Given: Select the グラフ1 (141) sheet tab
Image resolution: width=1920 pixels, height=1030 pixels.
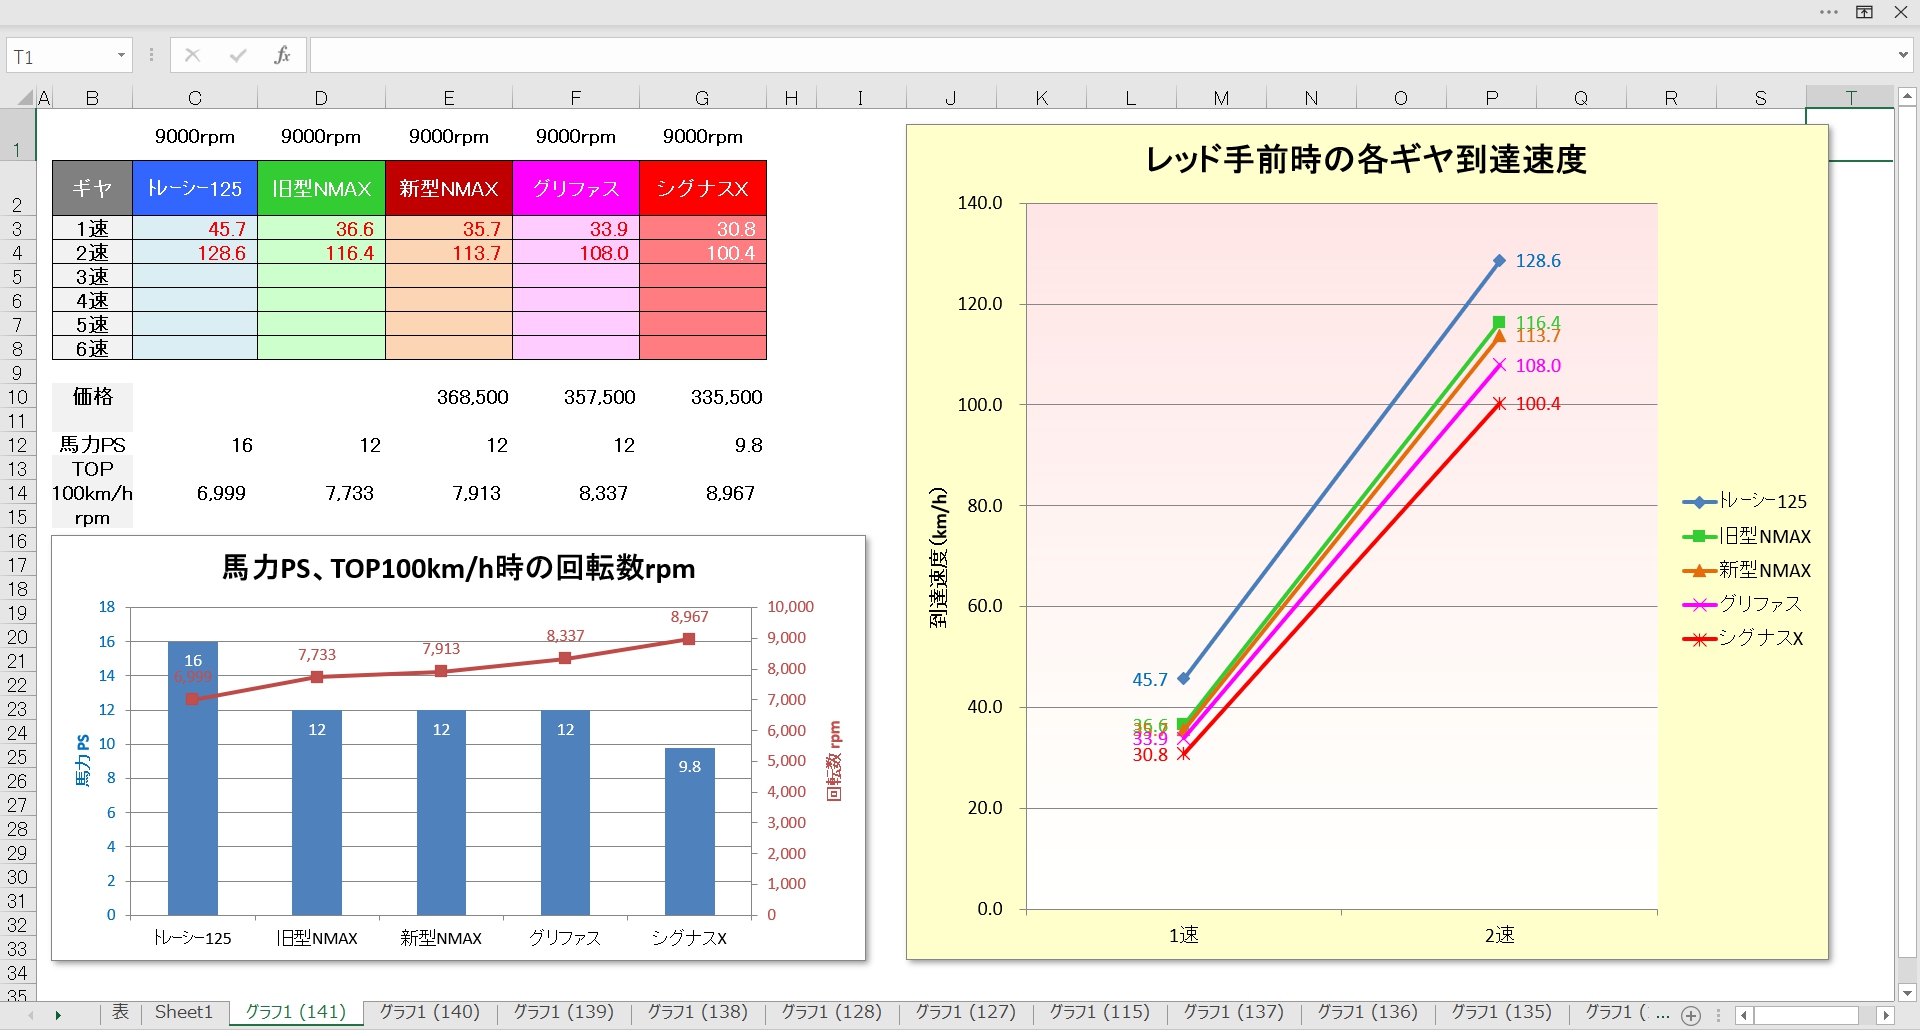Looking at the screenshot, I should [x=296, y=1012].
